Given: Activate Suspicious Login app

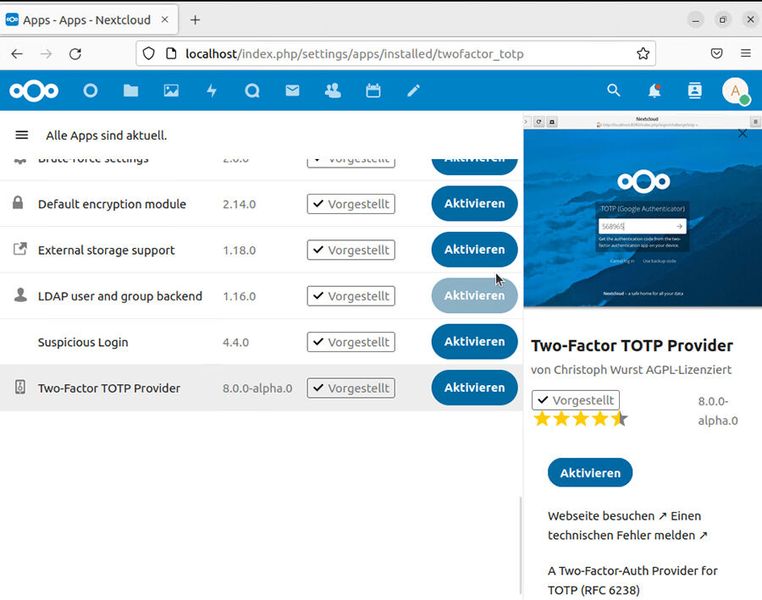Looking at the screenshot, I should pyautogui.click(x=474, y=342).
